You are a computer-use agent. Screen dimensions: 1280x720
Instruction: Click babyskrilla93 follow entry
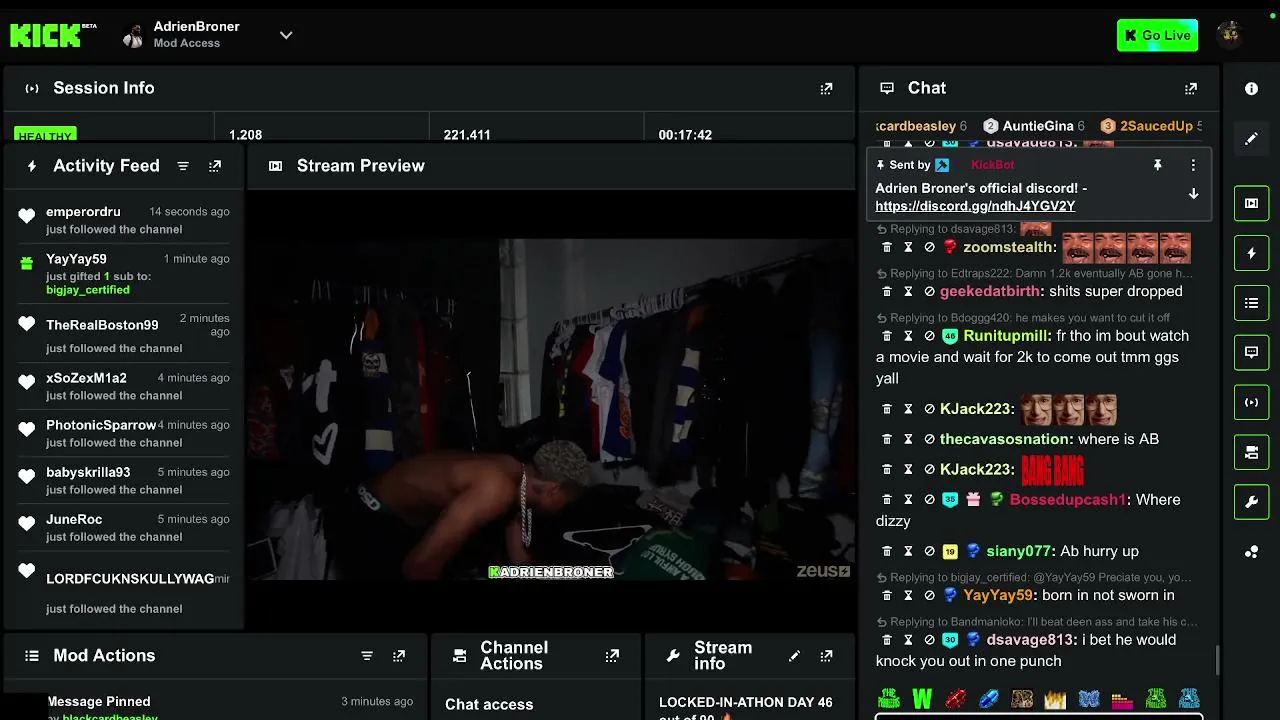[x=124, y=480]
